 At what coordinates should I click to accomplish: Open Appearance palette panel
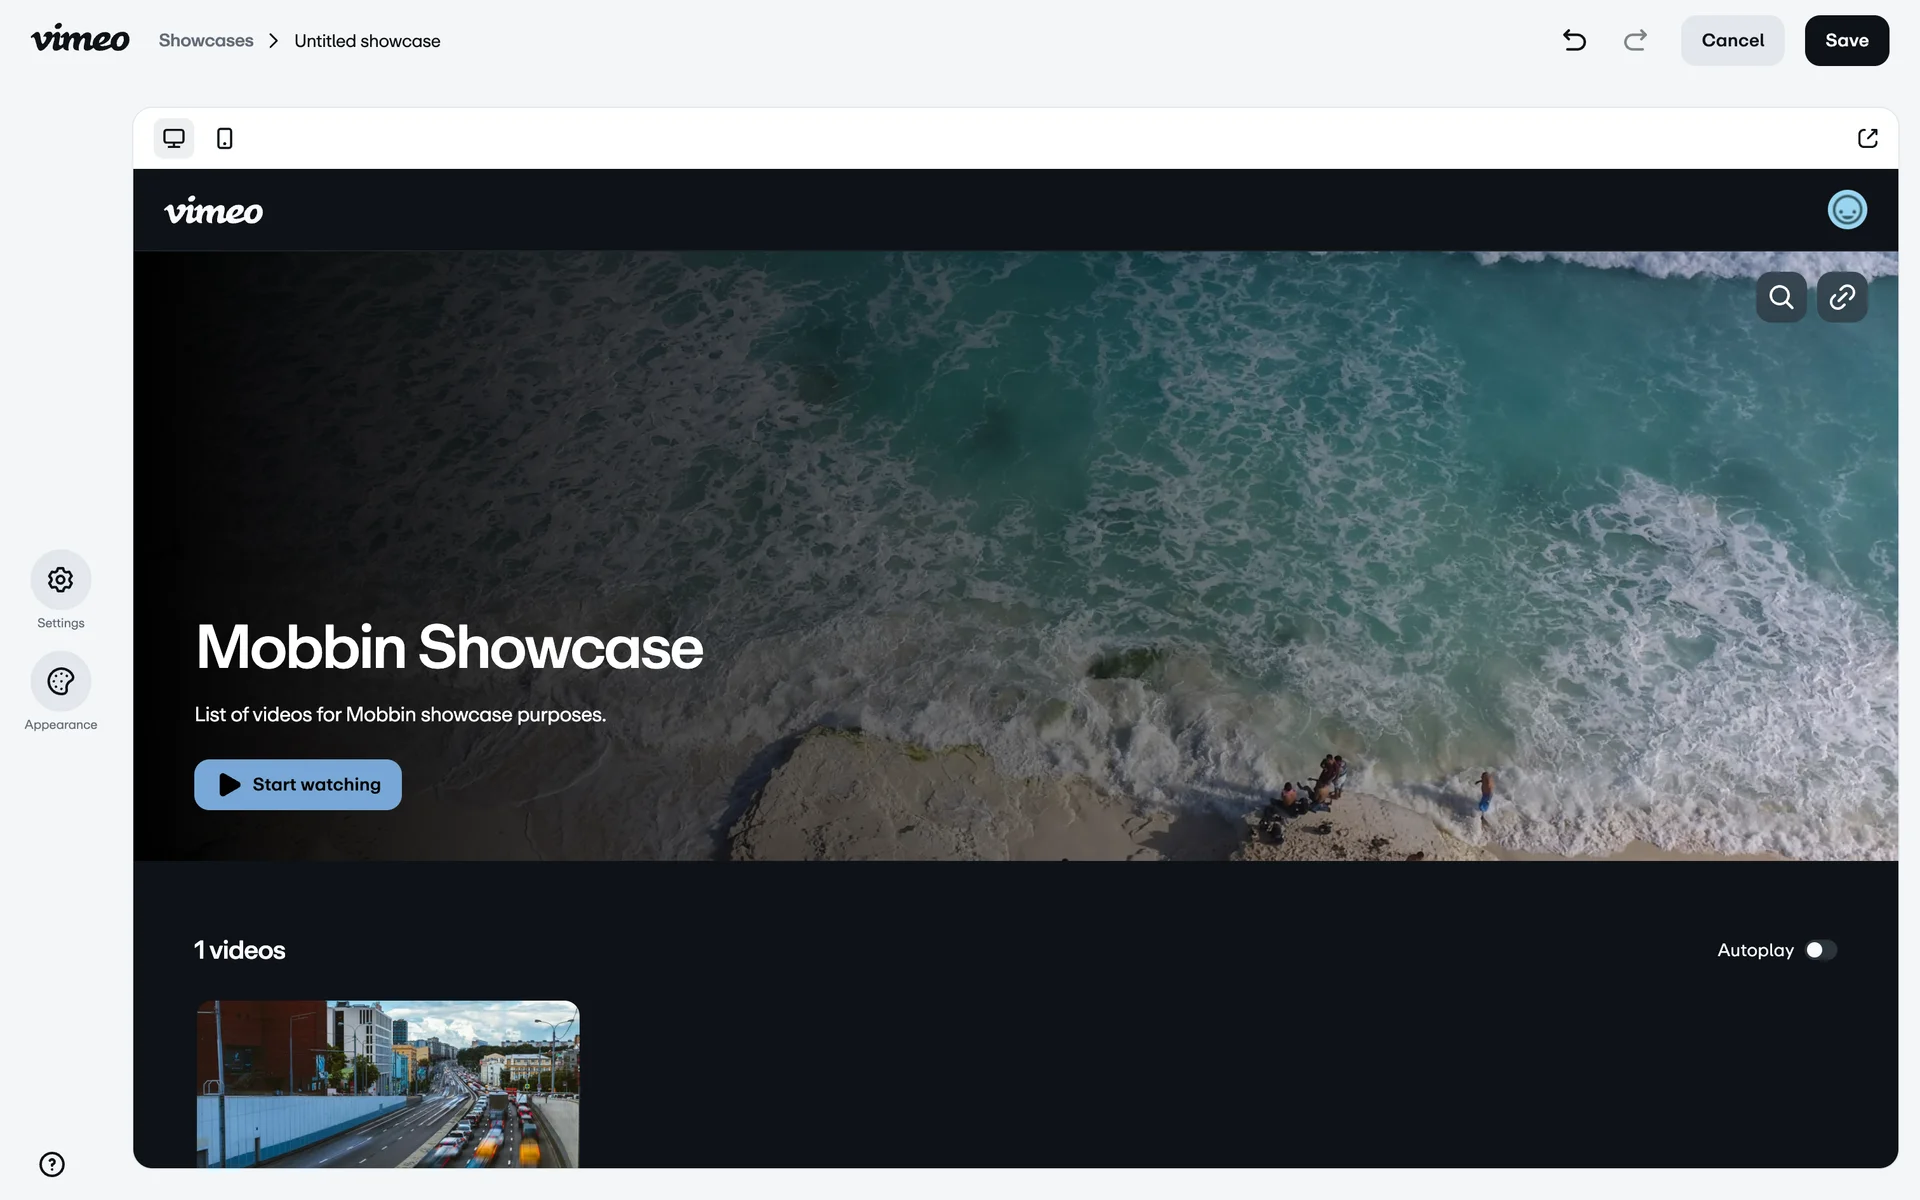click(61, 682)
